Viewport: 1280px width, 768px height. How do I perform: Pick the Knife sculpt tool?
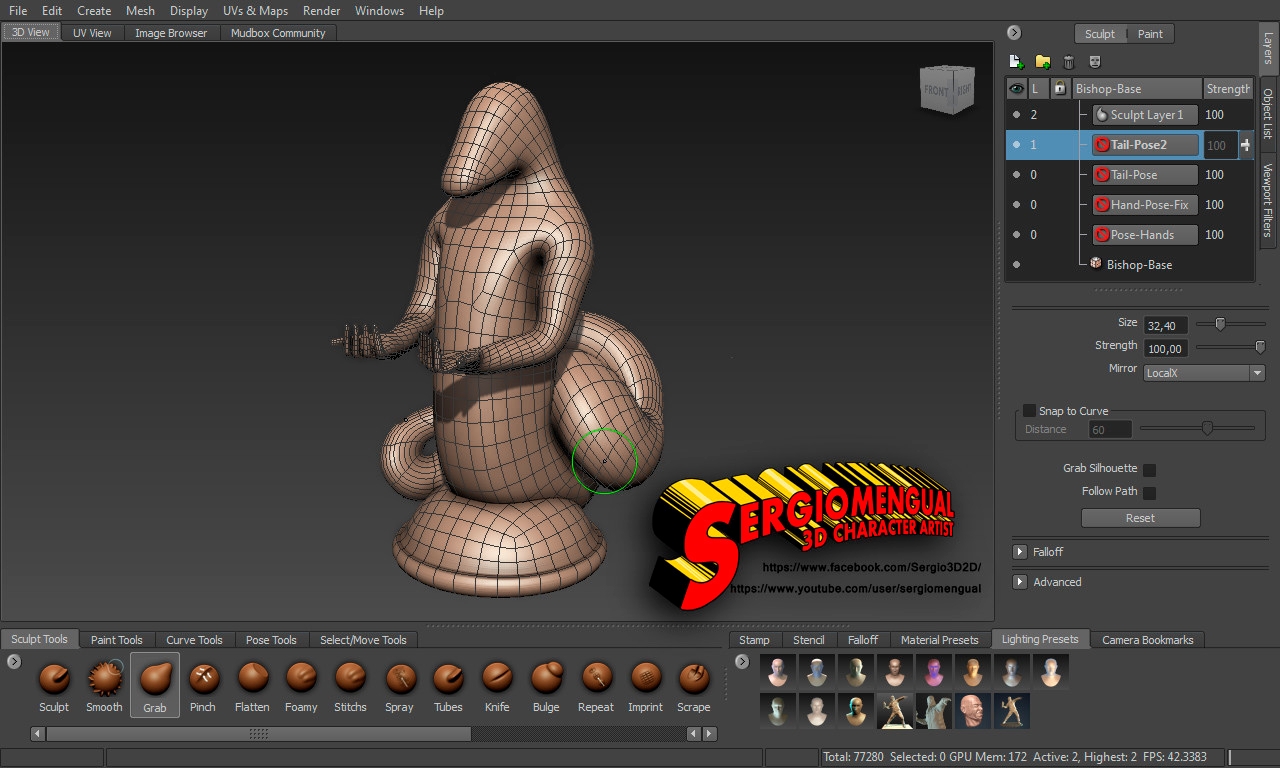click(x=497, y=680)
